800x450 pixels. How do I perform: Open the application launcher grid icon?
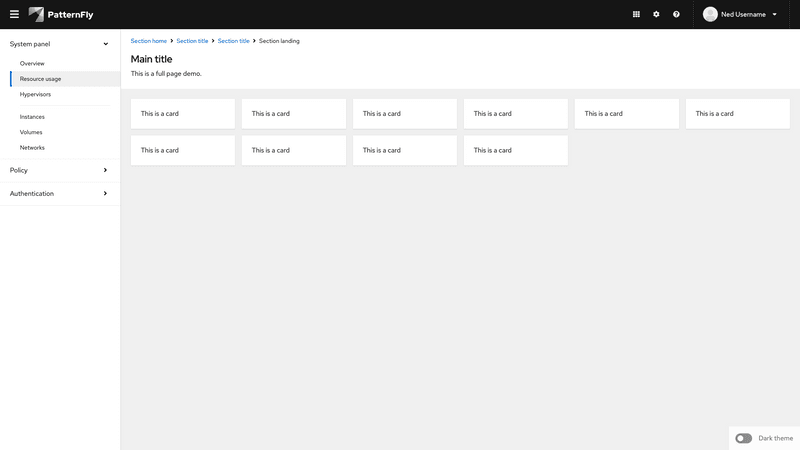636,14
